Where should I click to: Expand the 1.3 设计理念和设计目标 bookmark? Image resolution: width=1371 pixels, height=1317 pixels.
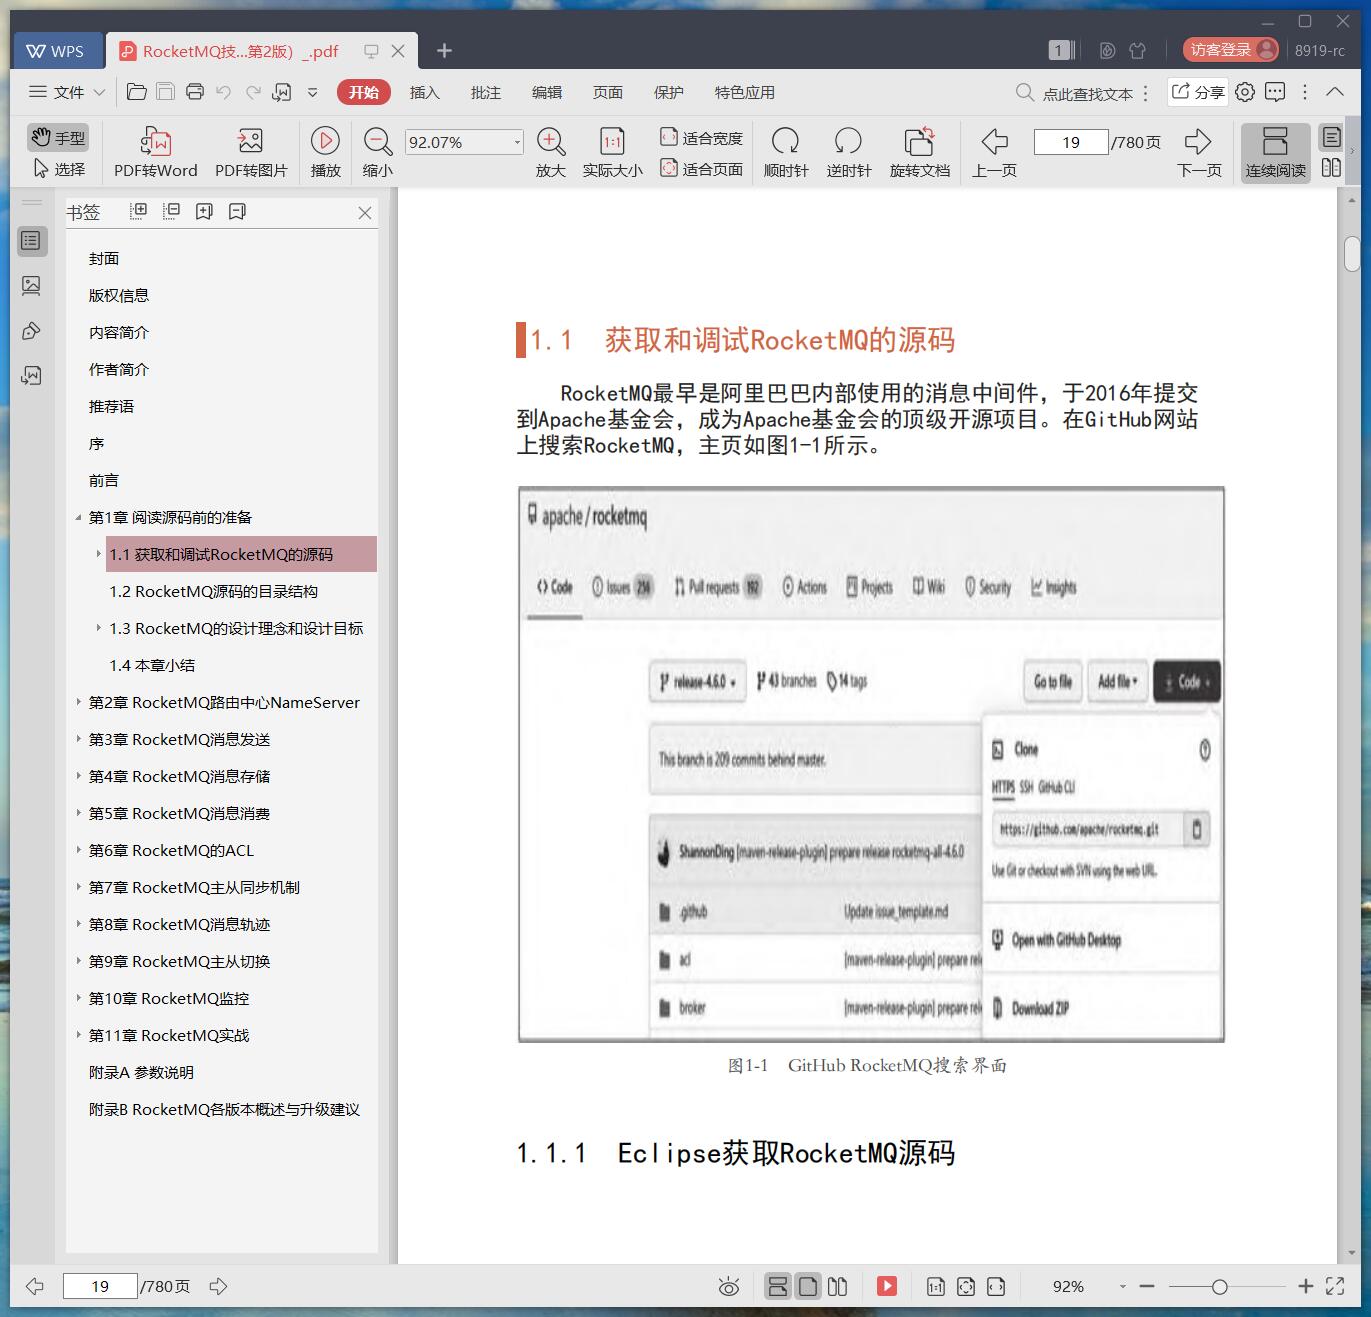click(x=98, y=628)
